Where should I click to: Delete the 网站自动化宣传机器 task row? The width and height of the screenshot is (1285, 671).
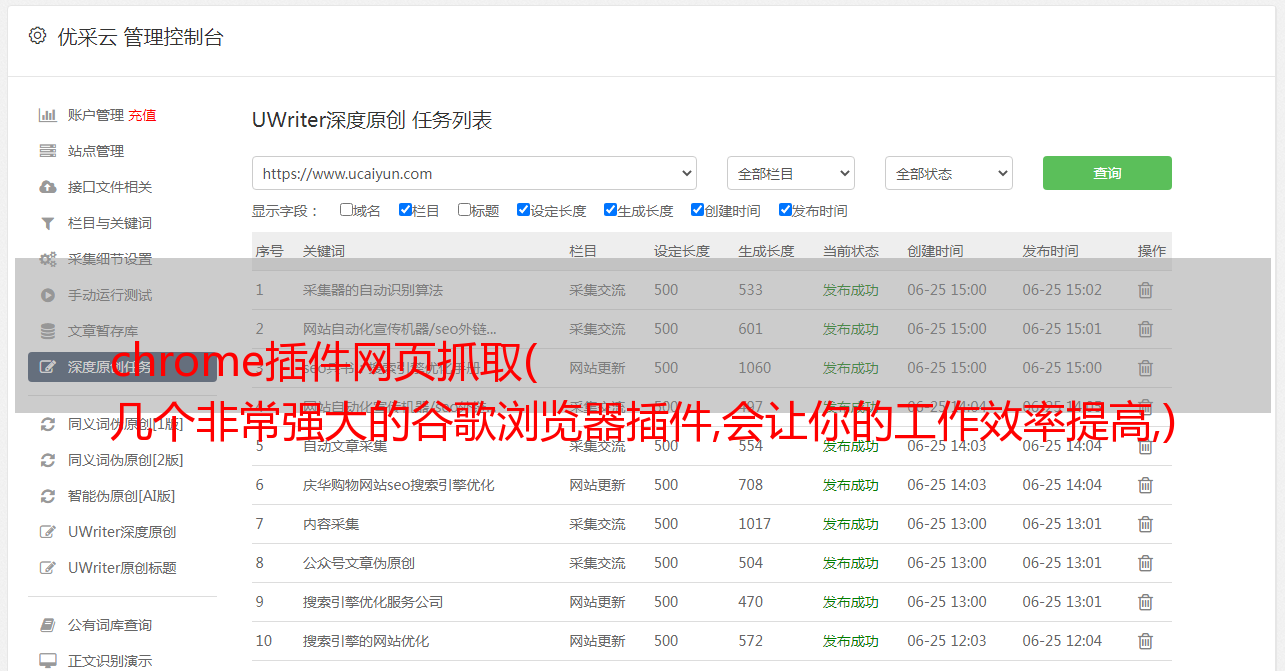click(x=1145, y=329)
